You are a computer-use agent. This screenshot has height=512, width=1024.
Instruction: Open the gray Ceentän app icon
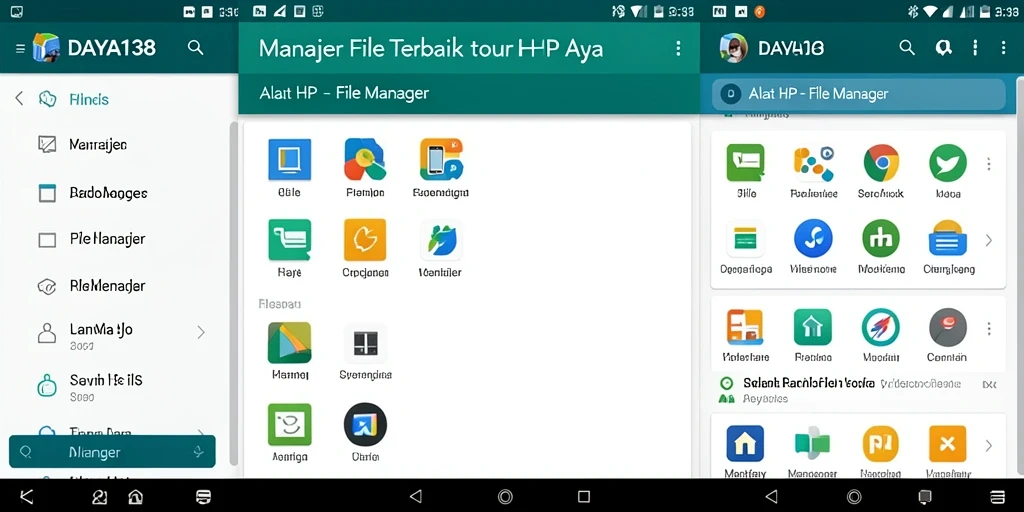click(948, 327)
